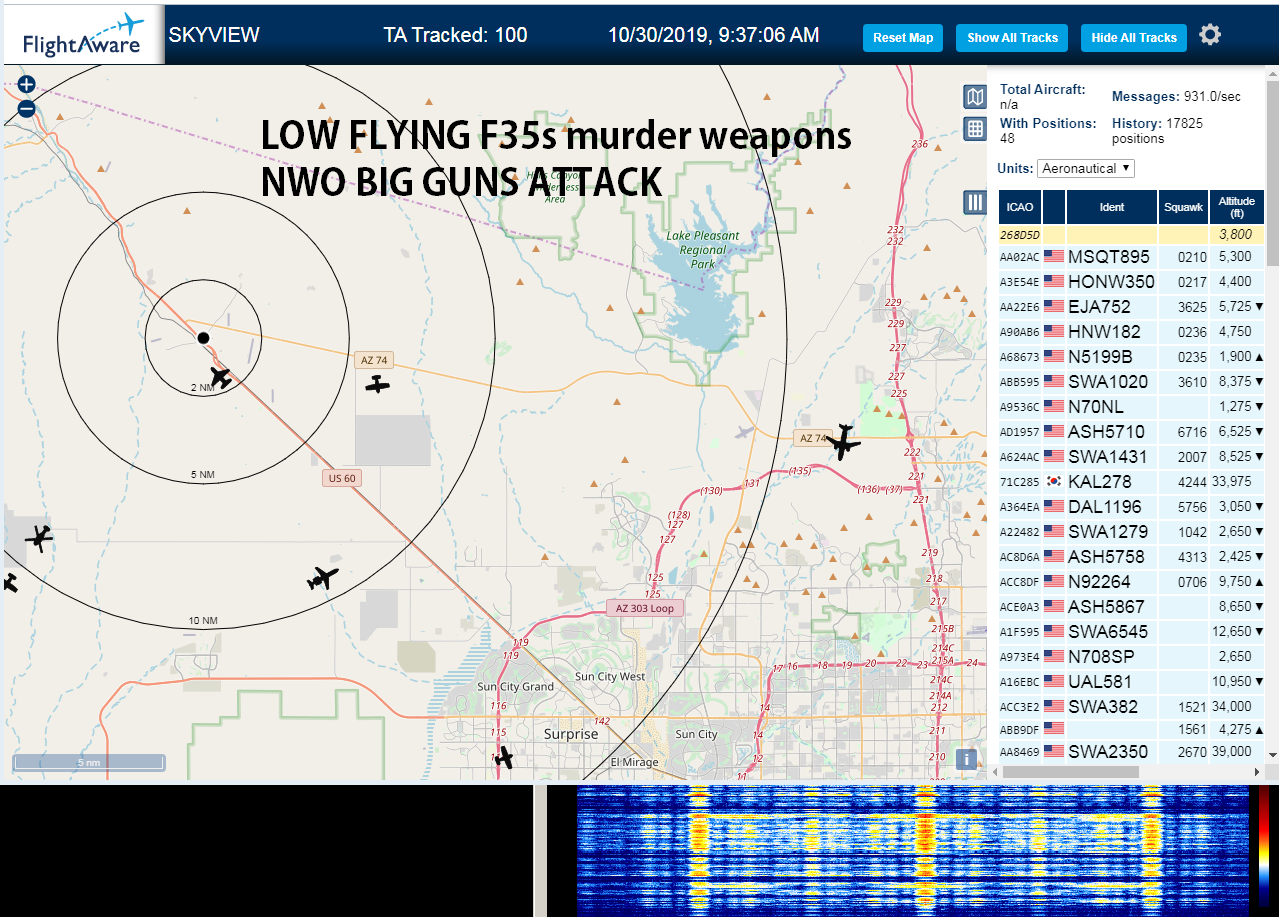
Task: Sort the table by the Squawk column
Action: (1184, 207)
